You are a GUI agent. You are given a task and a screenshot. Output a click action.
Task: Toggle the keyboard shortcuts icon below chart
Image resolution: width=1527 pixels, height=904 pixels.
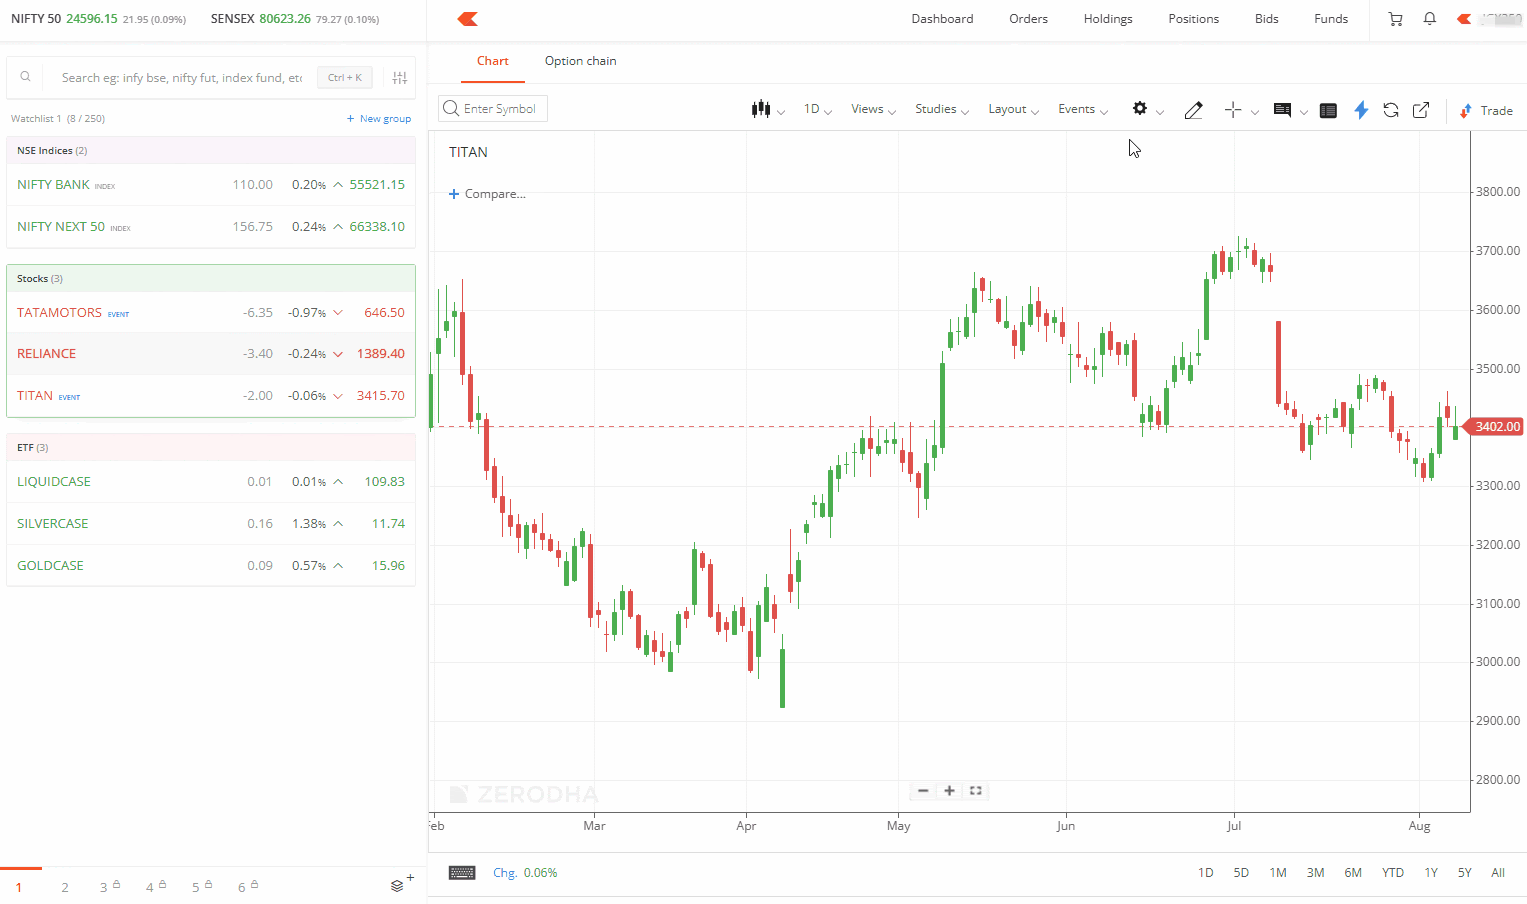[462, 872]
